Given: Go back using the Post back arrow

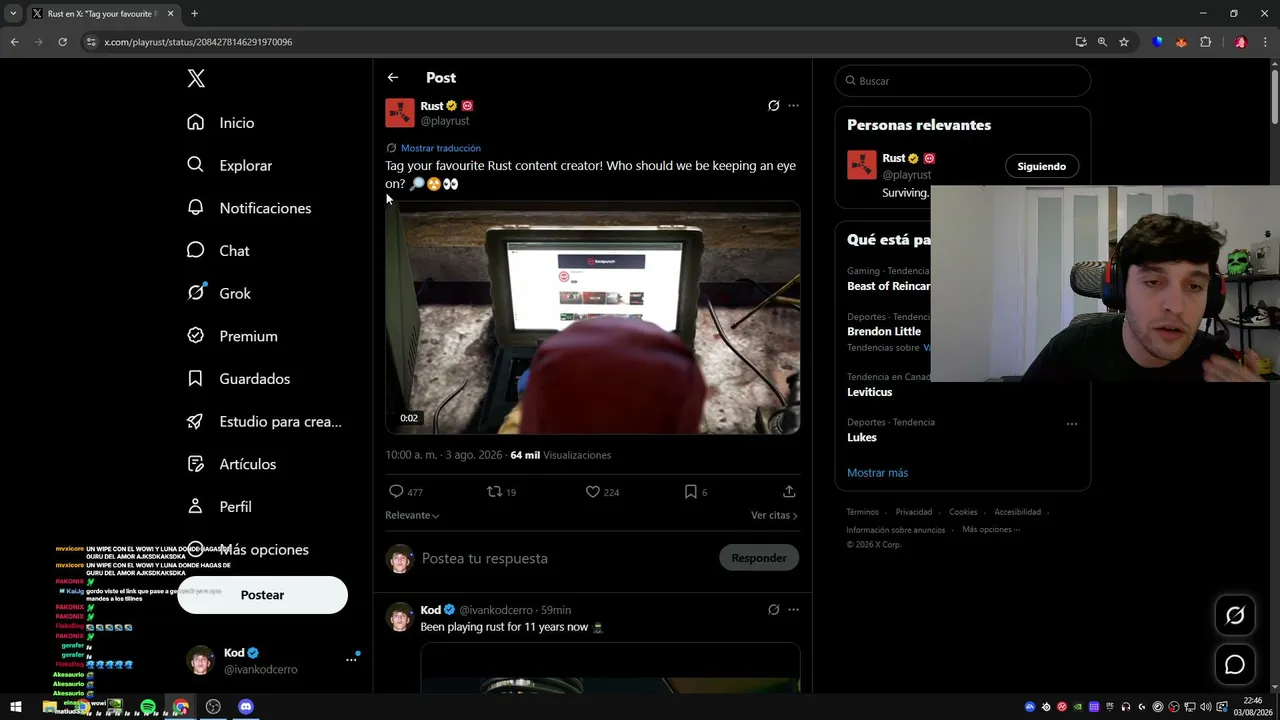Looking at the screenshot, I should [x=393, y=78].
